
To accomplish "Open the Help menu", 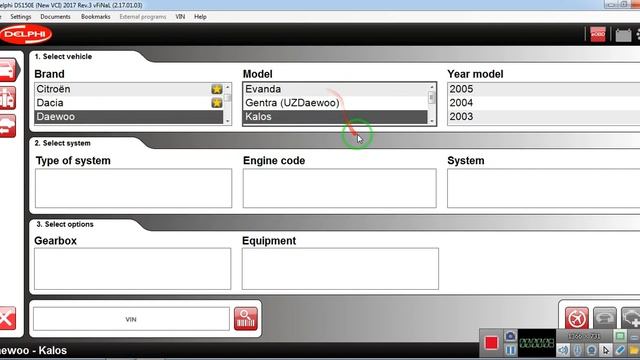I will pos(200,17).
